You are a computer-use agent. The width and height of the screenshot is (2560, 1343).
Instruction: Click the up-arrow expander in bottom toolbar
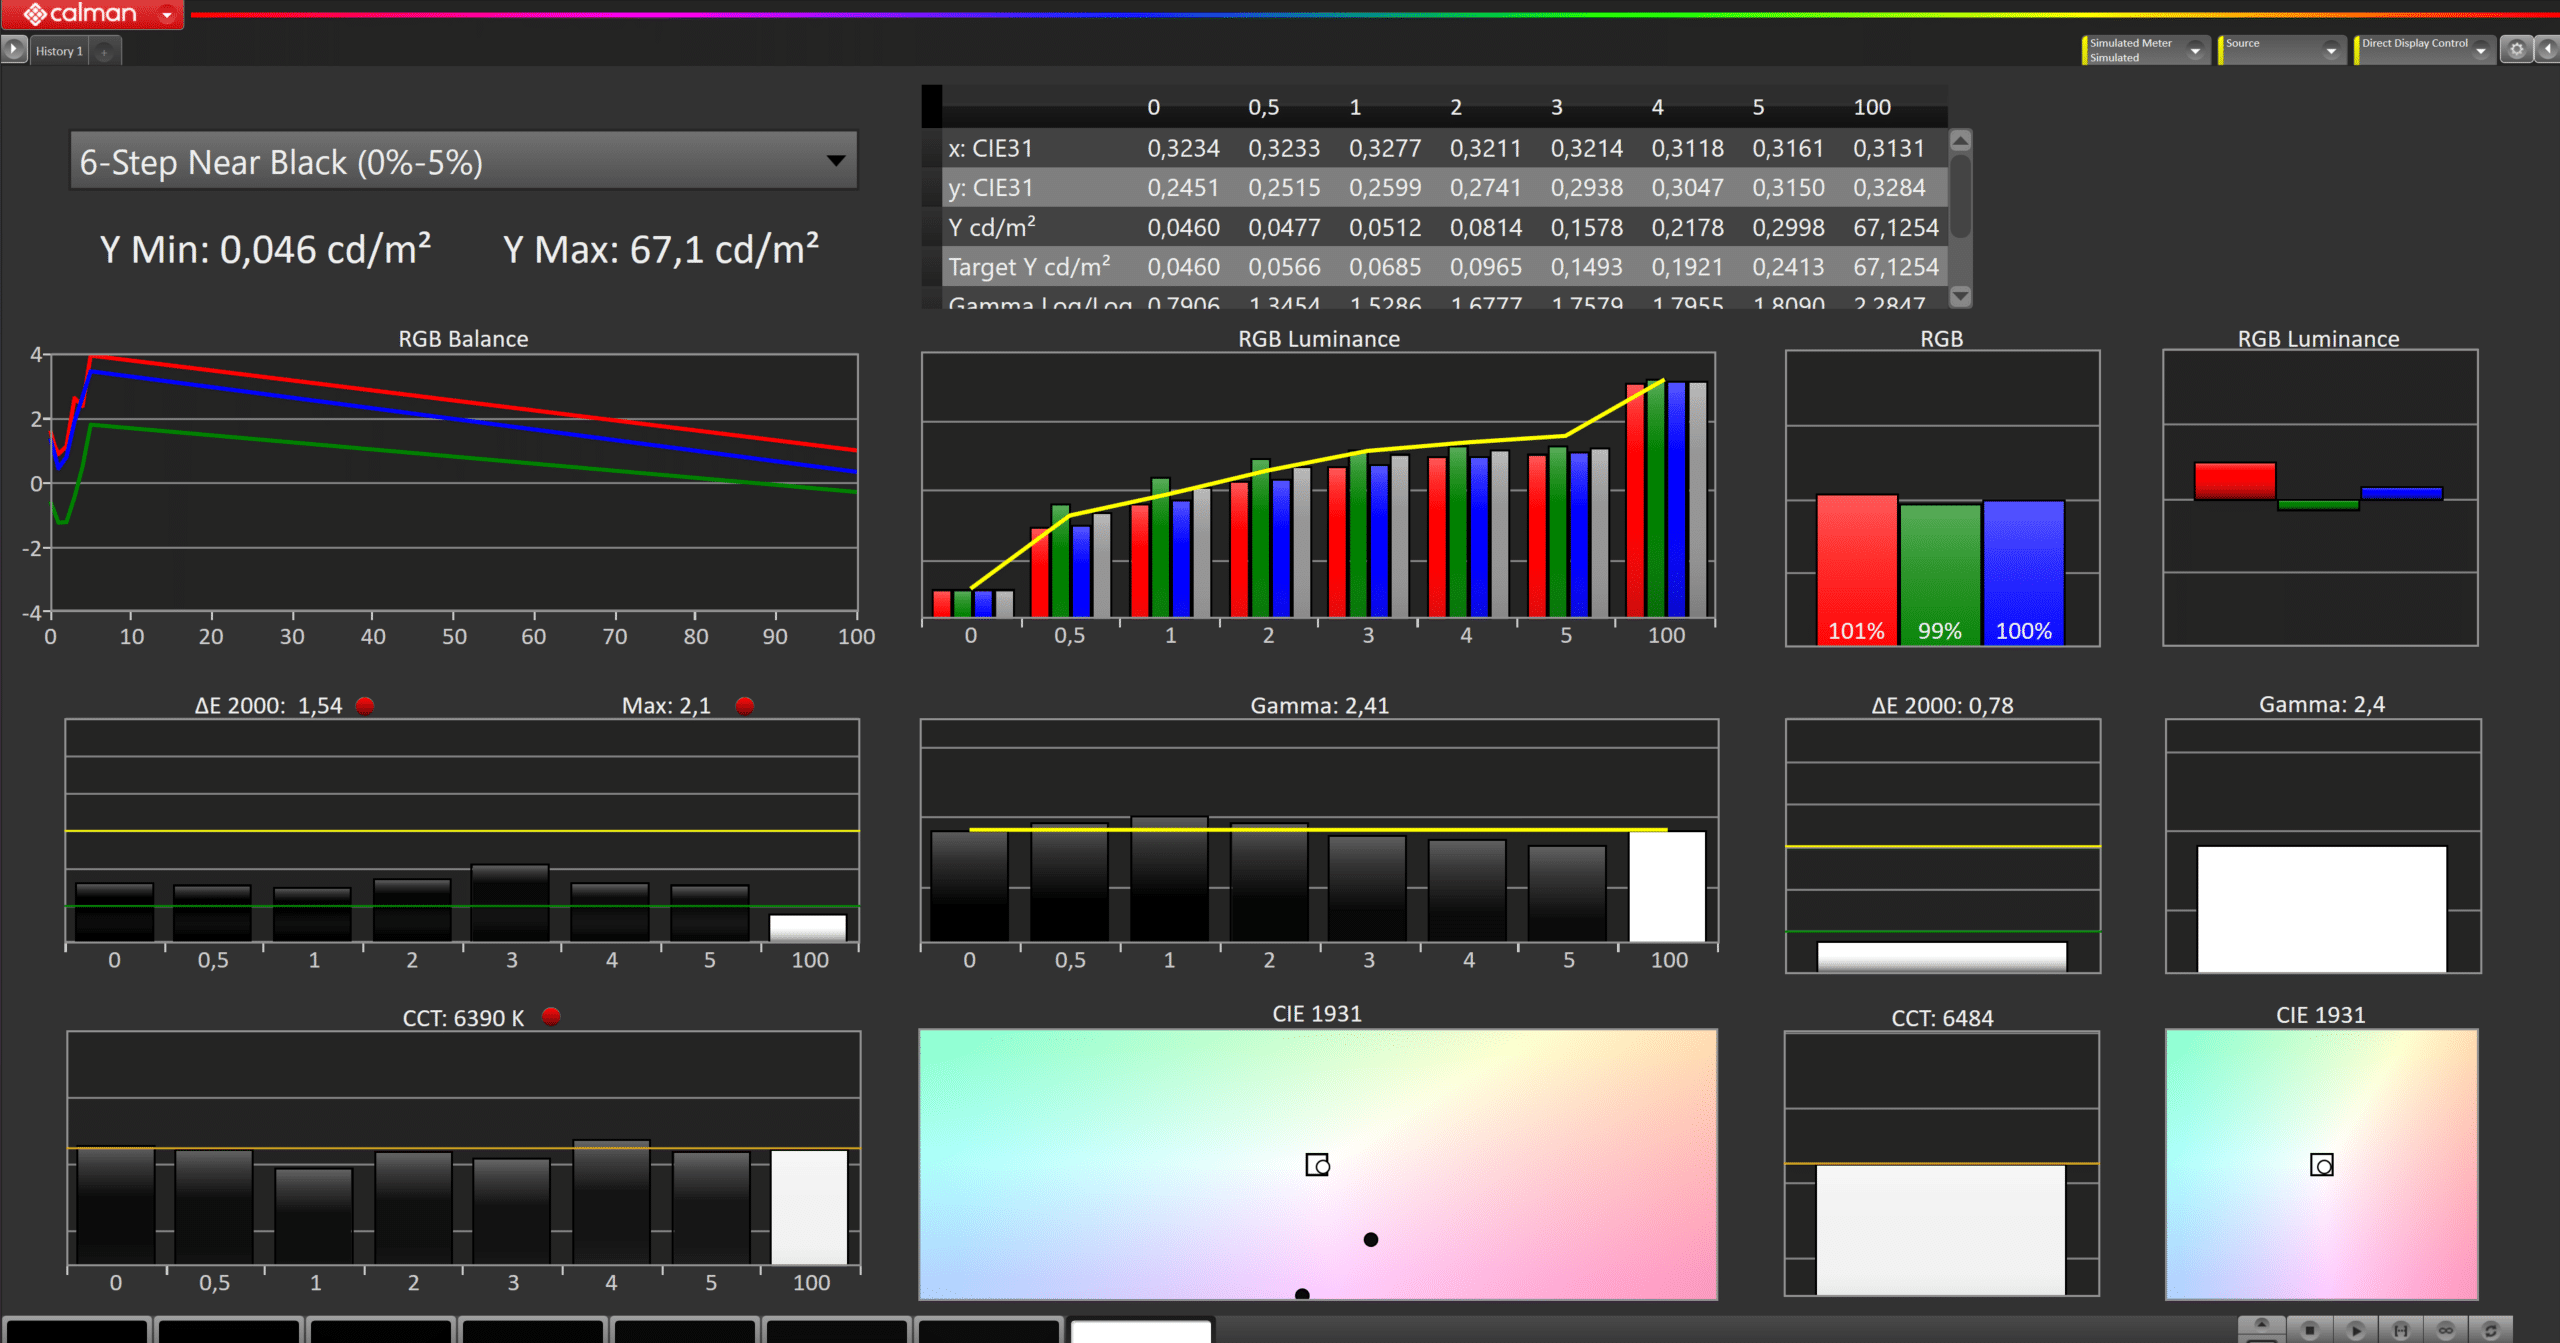(2261, 1325)
